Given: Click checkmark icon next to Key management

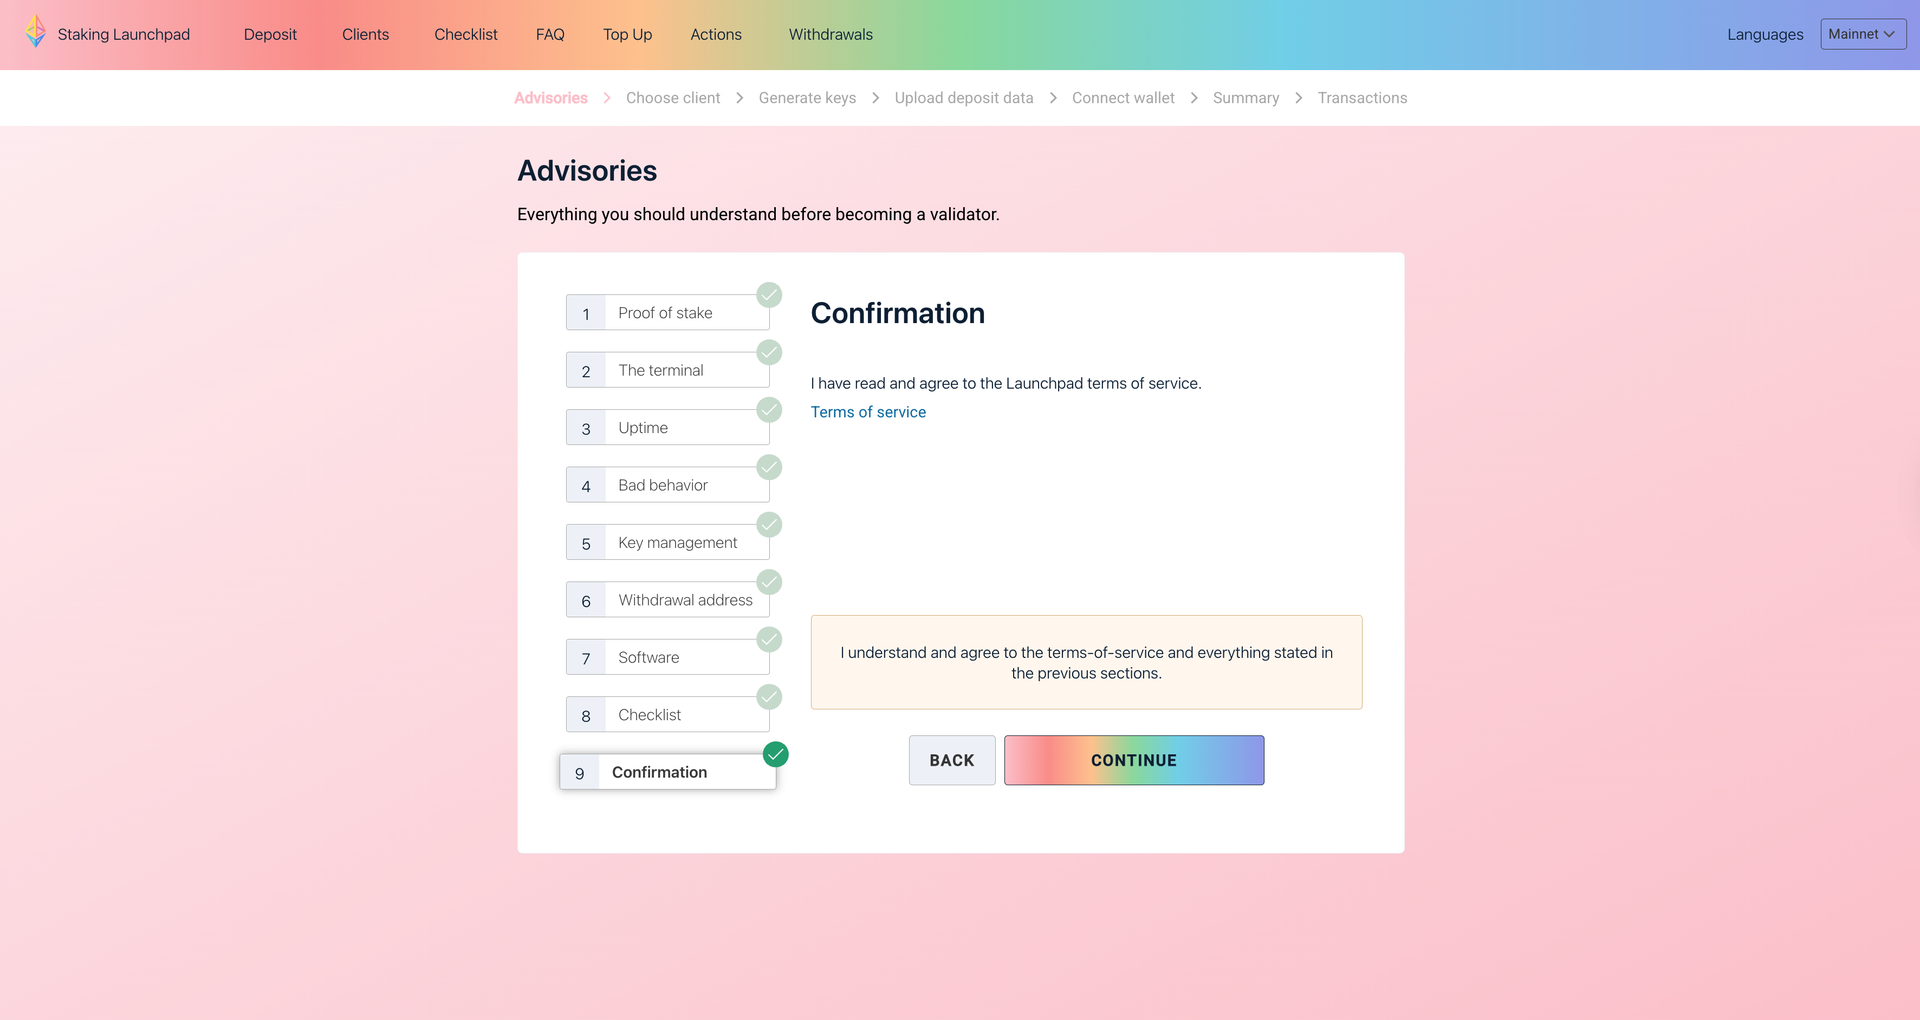Looking at the screenshot, I should (x=769, y=524).
